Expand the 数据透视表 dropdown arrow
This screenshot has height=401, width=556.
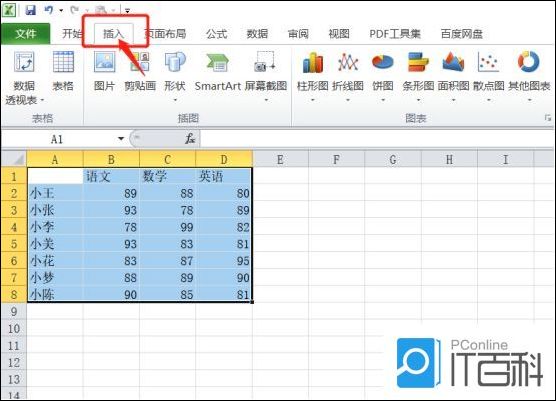(x=43, y=101)
